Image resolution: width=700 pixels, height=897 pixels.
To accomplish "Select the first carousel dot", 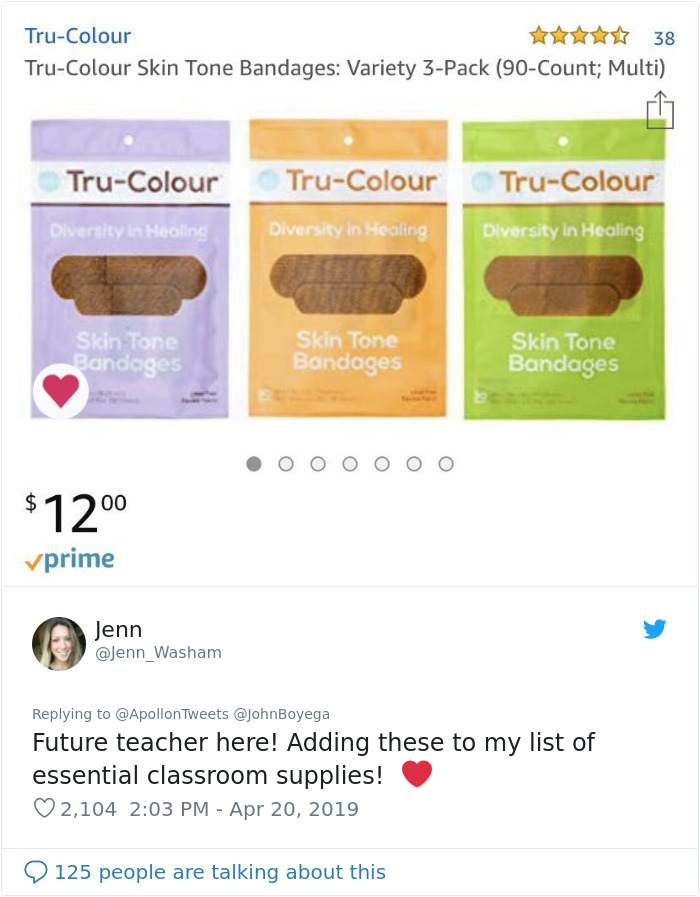I will click(x=254, y=464).
